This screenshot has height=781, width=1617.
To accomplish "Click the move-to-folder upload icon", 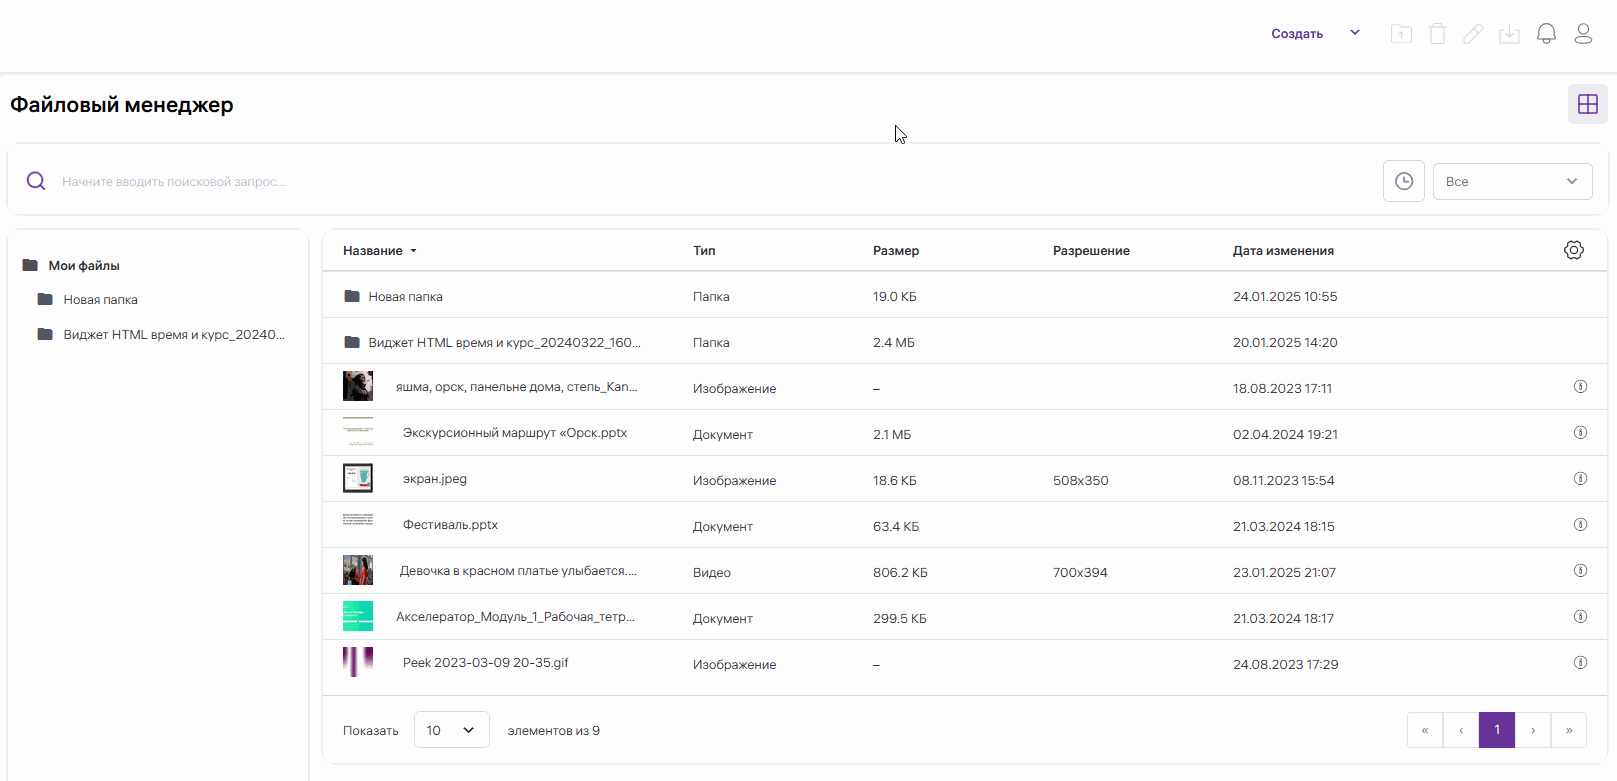I will (x=1401, y=34).
